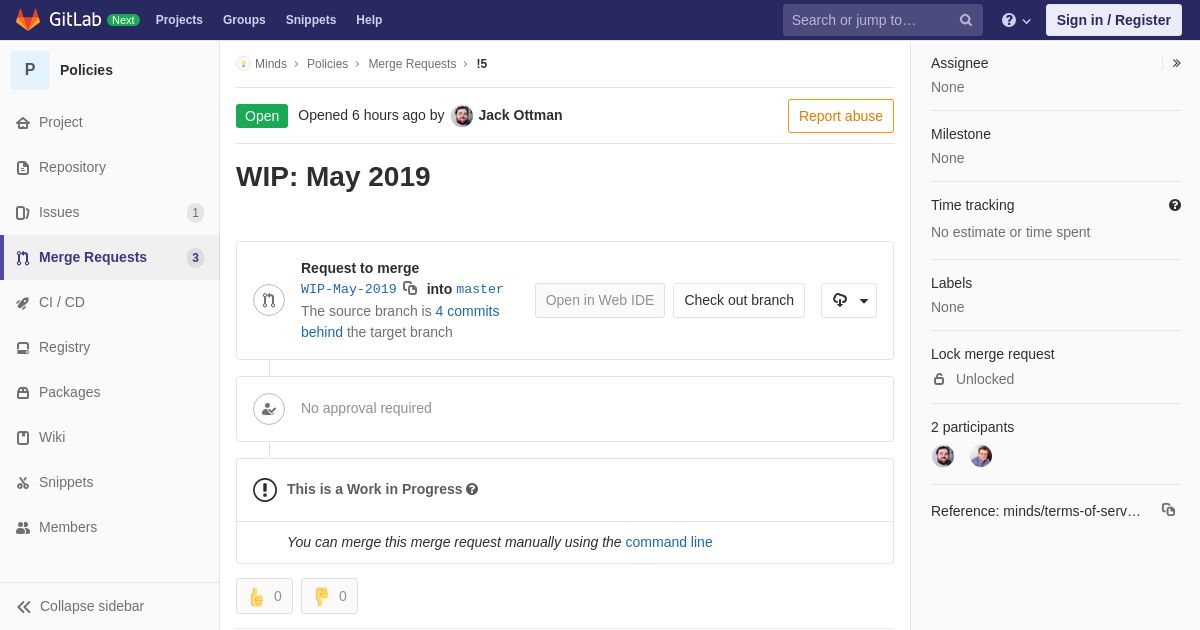1200x630 pixels.
Task: Click the Next badge
Action: coord(123,20)
